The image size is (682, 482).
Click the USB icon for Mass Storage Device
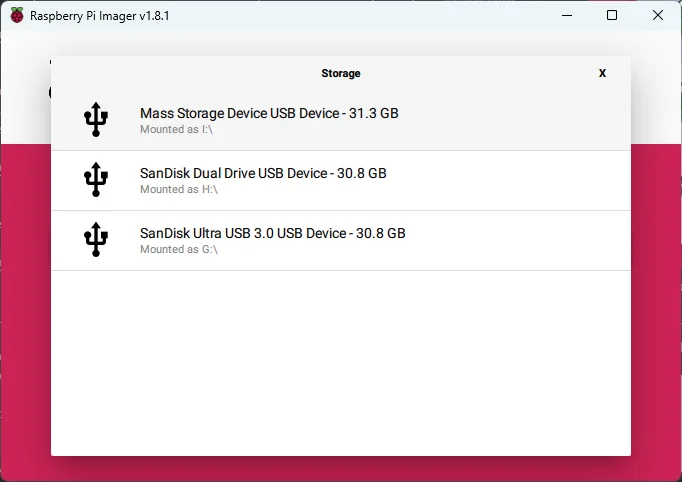point(96,120)
